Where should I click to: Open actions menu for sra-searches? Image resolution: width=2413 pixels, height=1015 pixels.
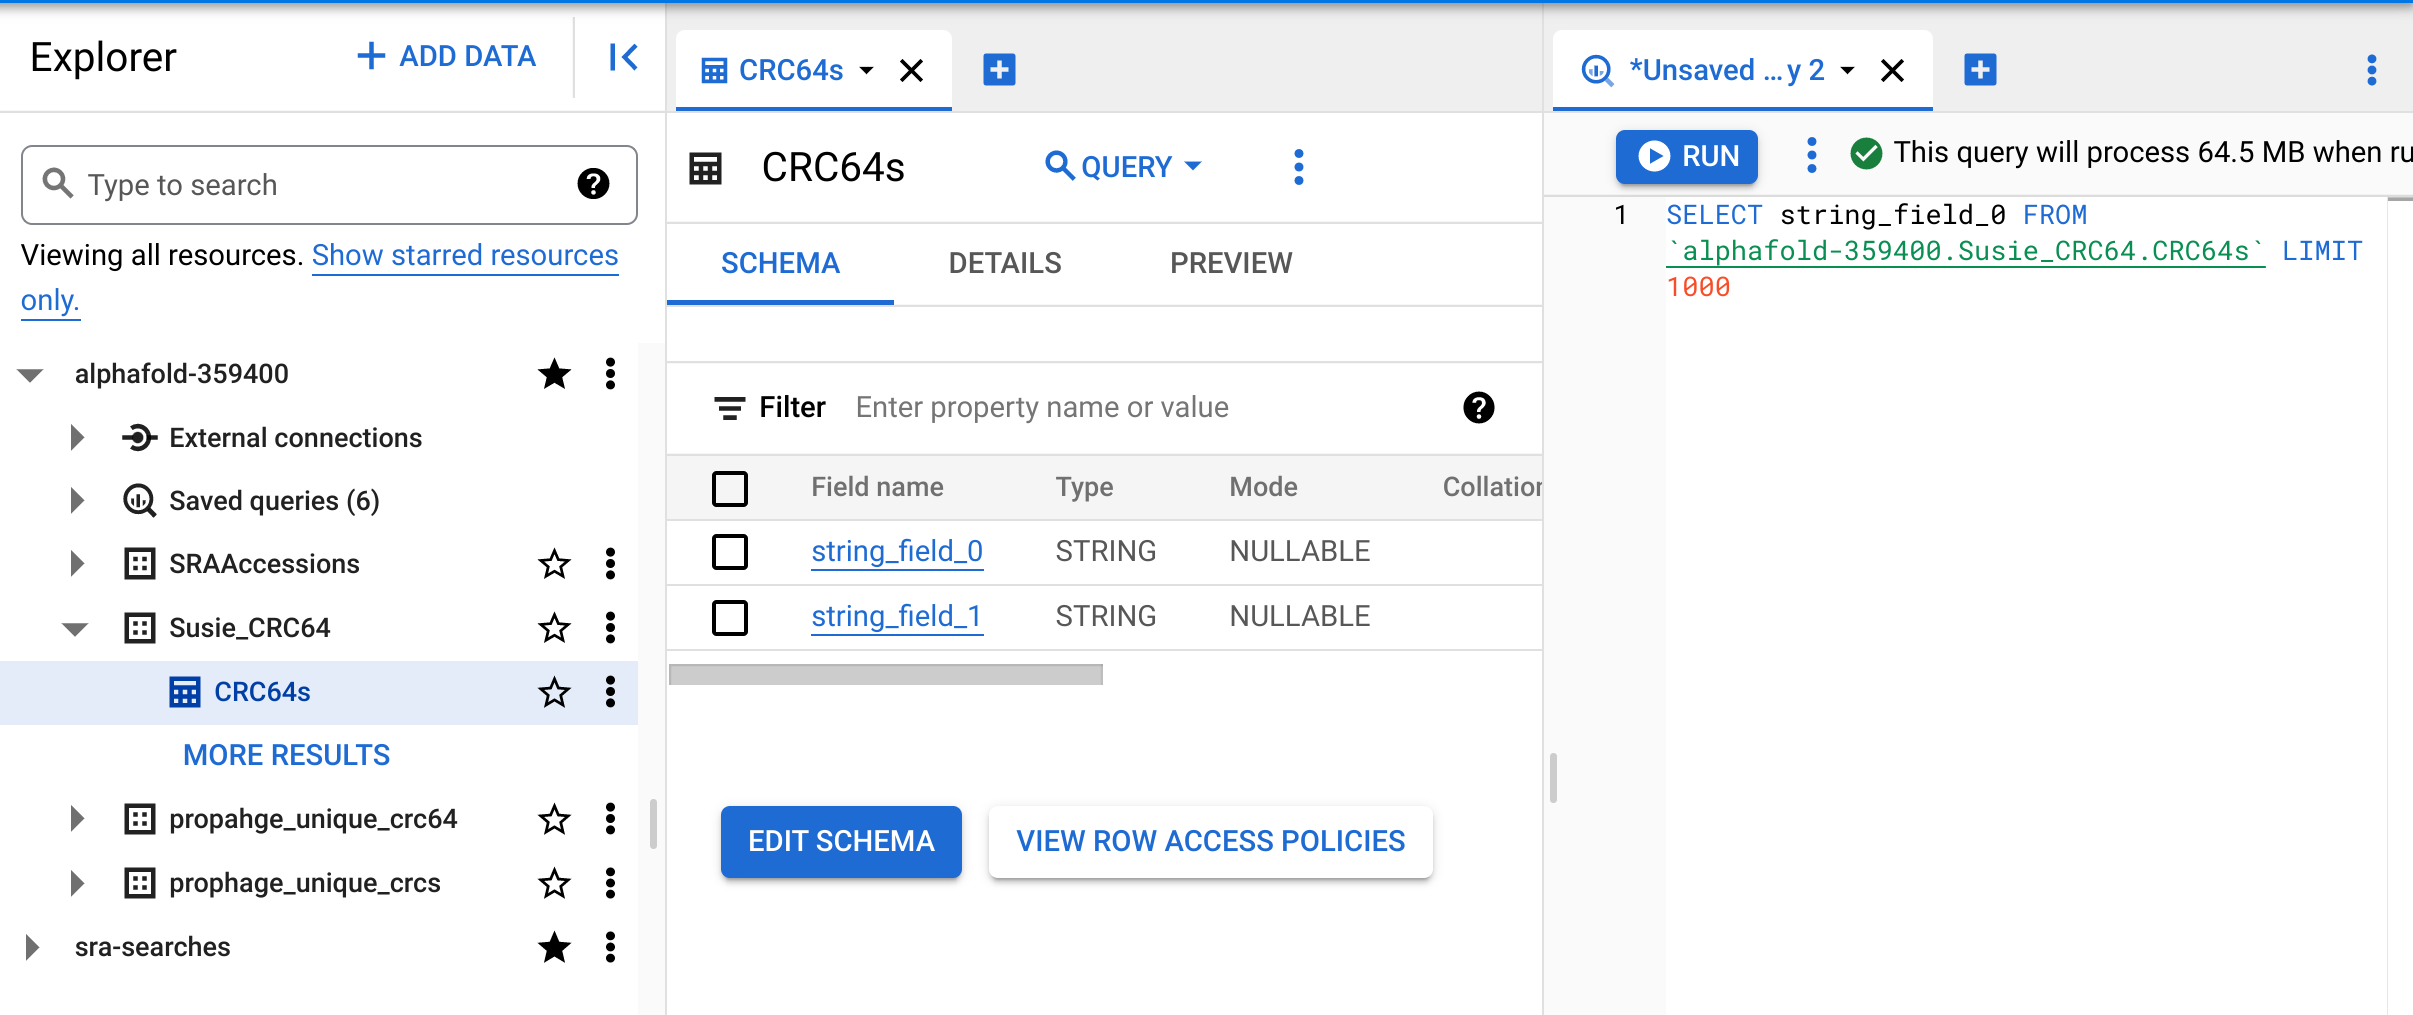(610, 947)
